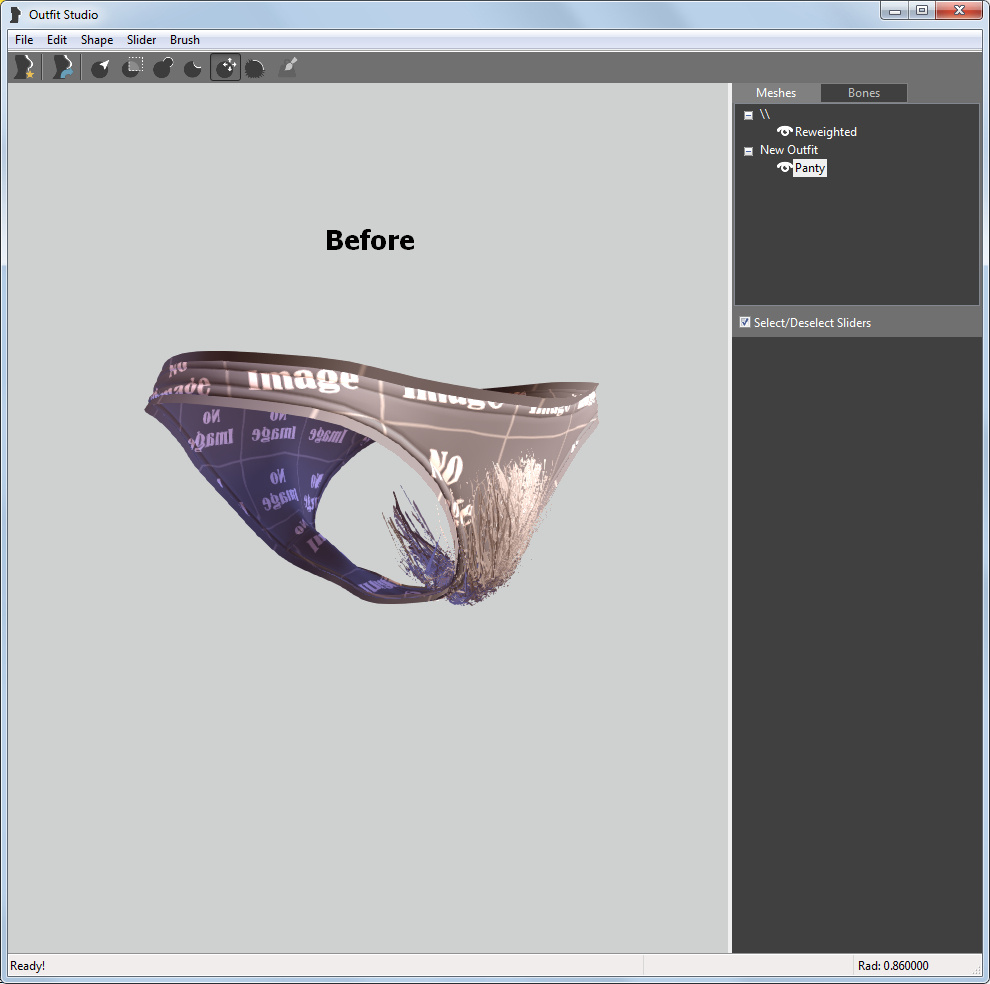990x984 pixels.
Task: Open the Slider menu
Action: (141, 40)
